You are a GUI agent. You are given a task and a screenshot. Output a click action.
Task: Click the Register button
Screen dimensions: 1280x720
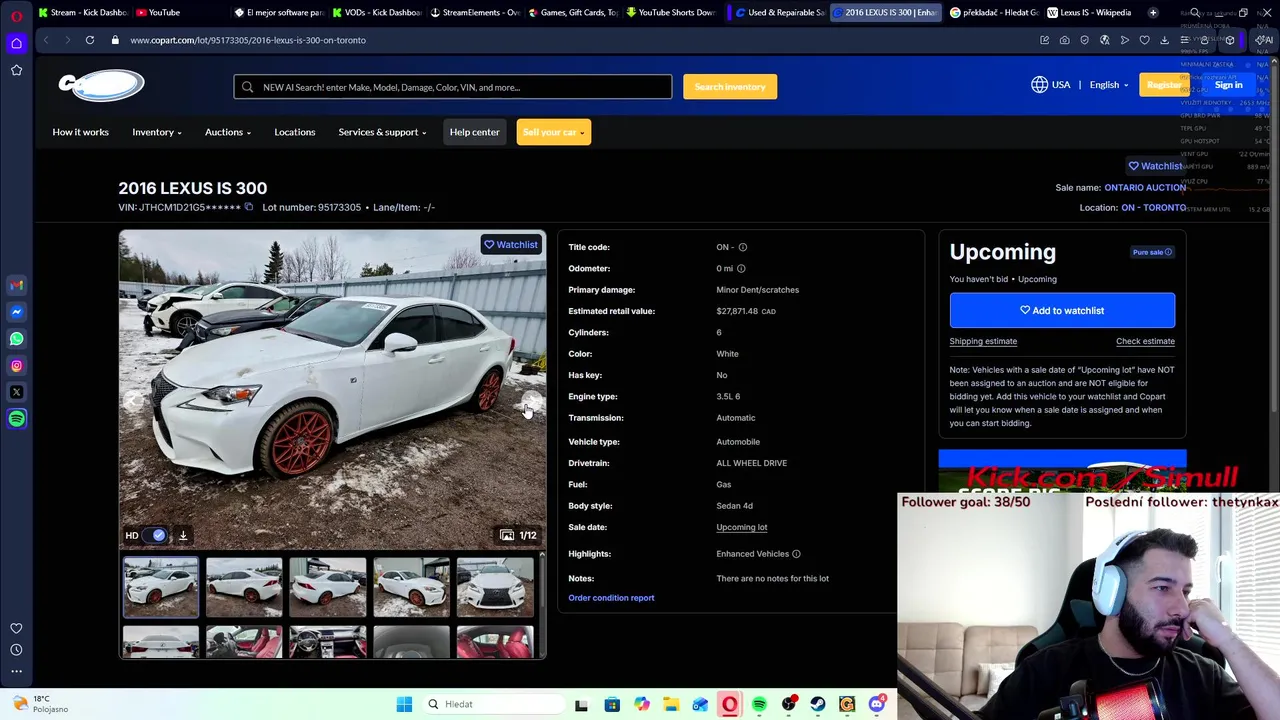click(1163, 85)
